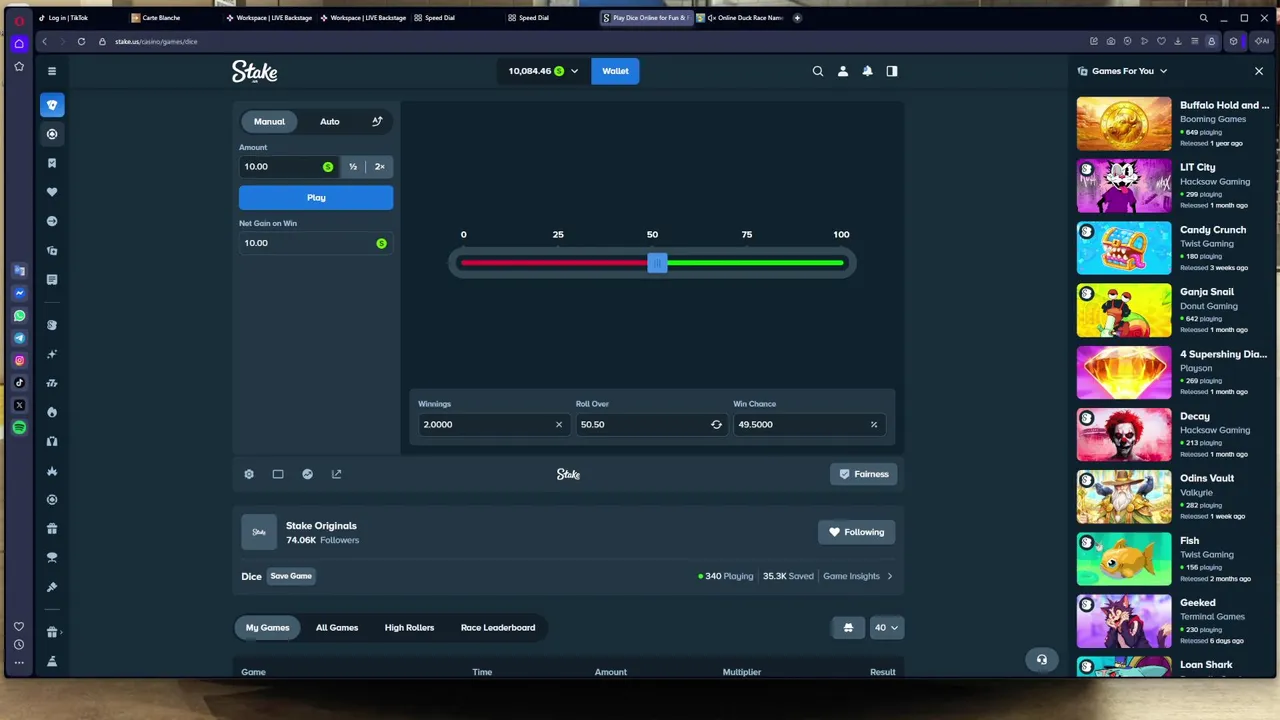Viewport: 1280px width, 720px height.
Task: Click the blue Play button
Action: click(x=316, y=198)
